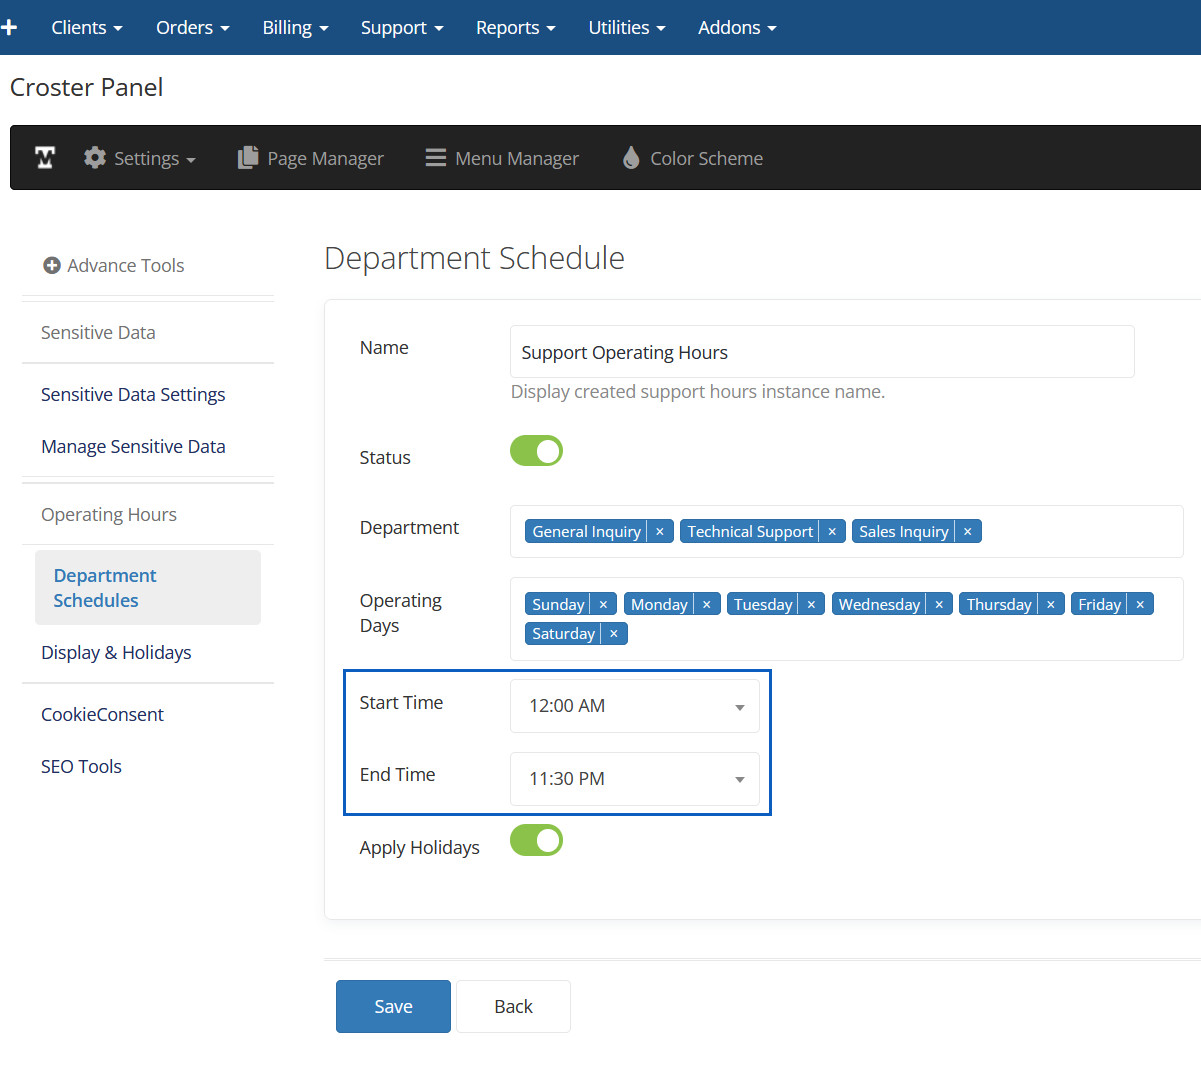Open the Reports menu
1201x1080 pixels.
click(515, 27)
